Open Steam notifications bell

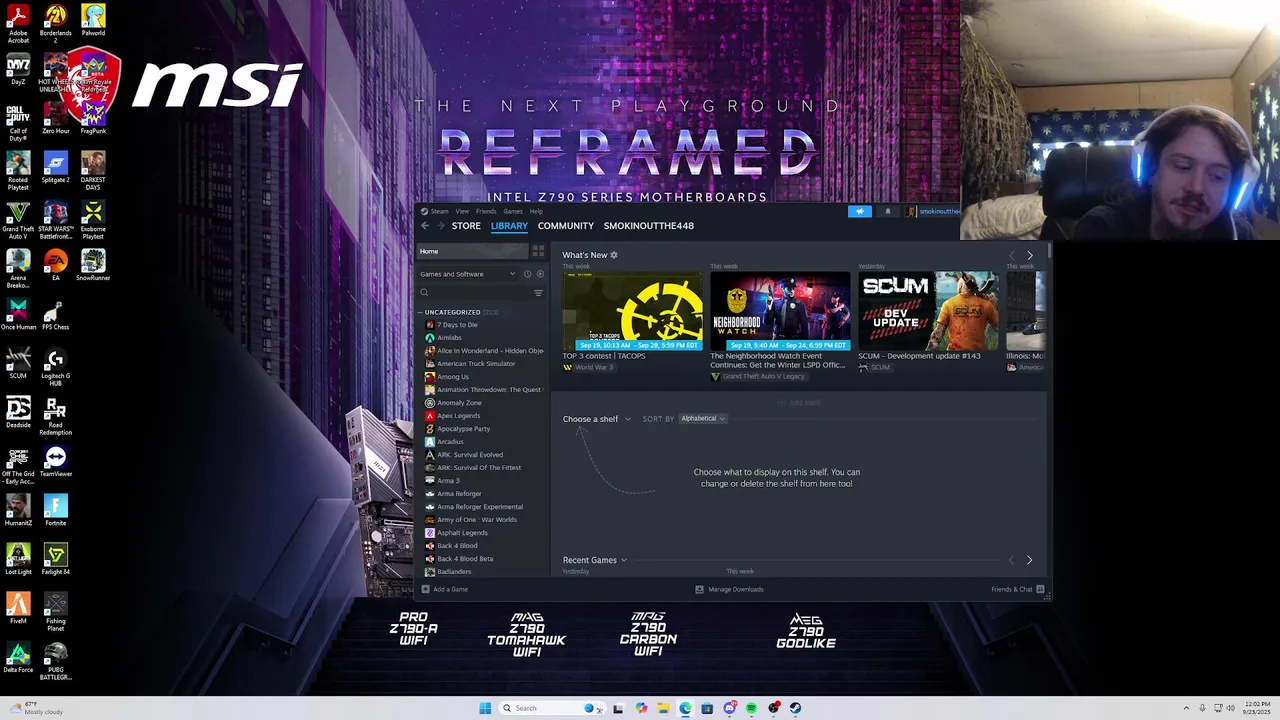coord(887,212)
